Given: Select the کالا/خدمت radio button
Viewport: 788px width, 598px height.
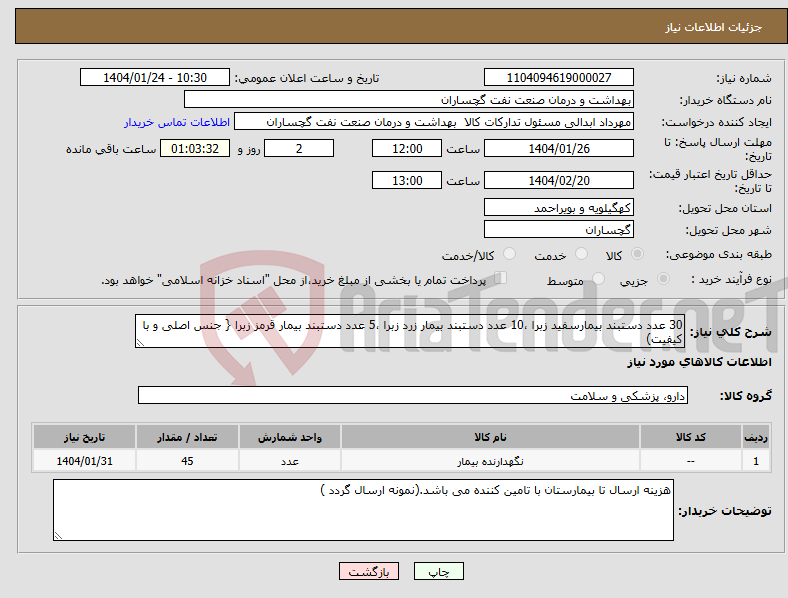Looking at the screenshot, I should pos(509,254).
